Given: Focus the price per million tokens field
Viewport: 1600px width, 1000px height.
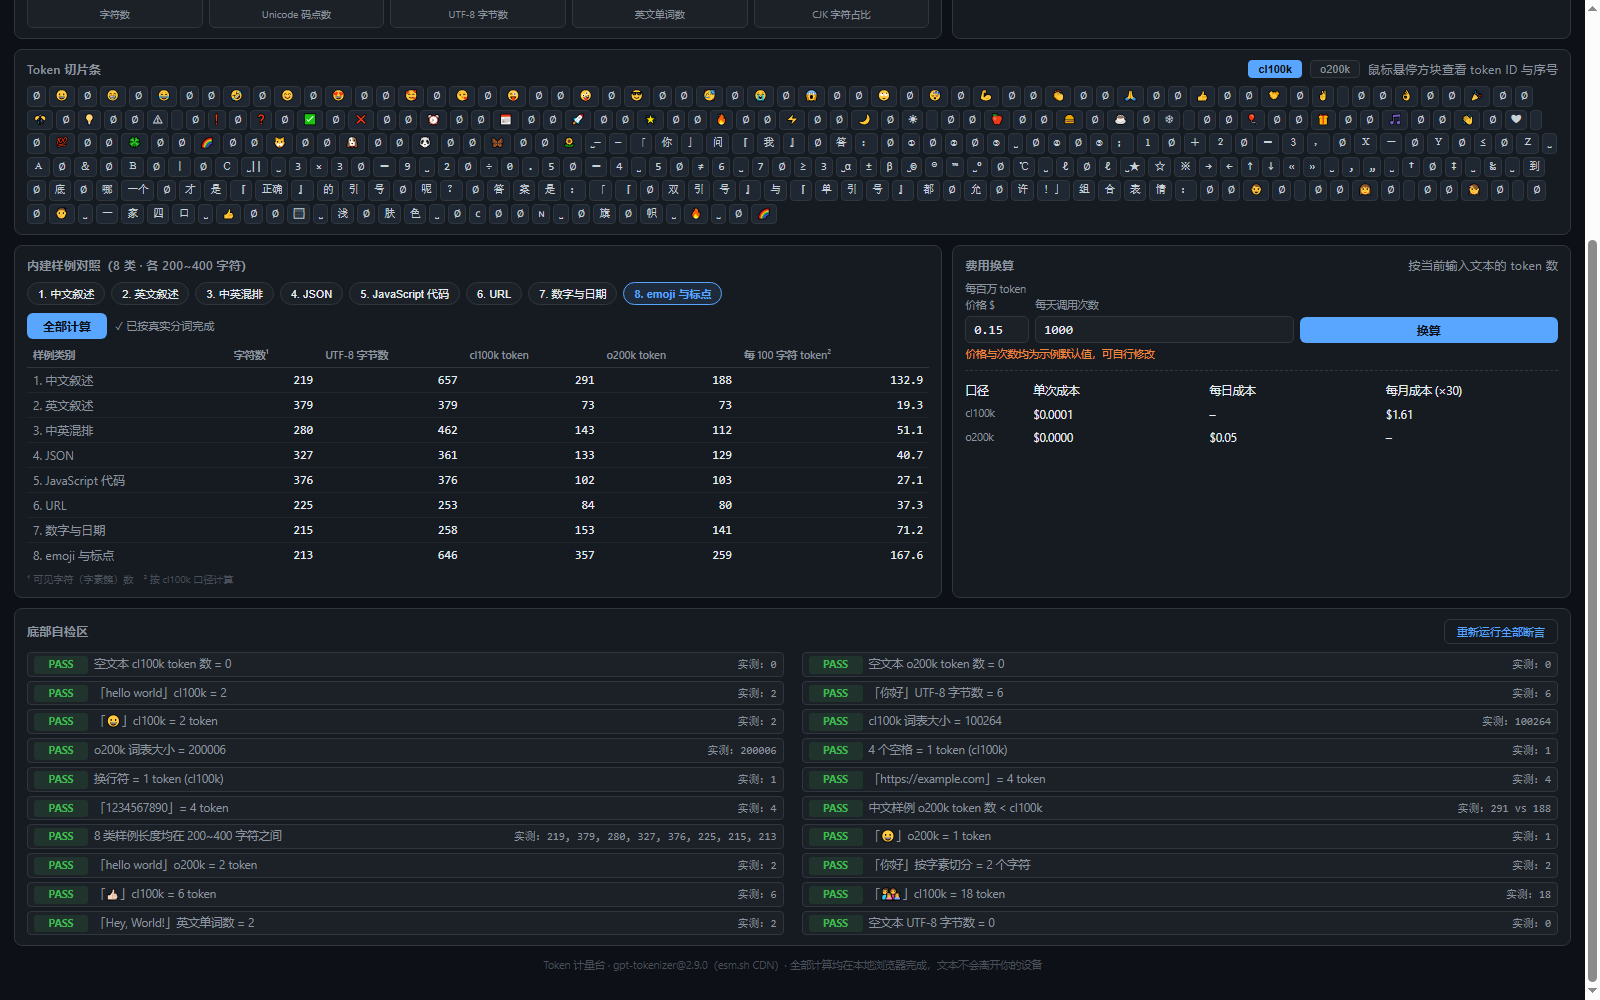Looking at the screenshot, I should click(x=996, y=330).
